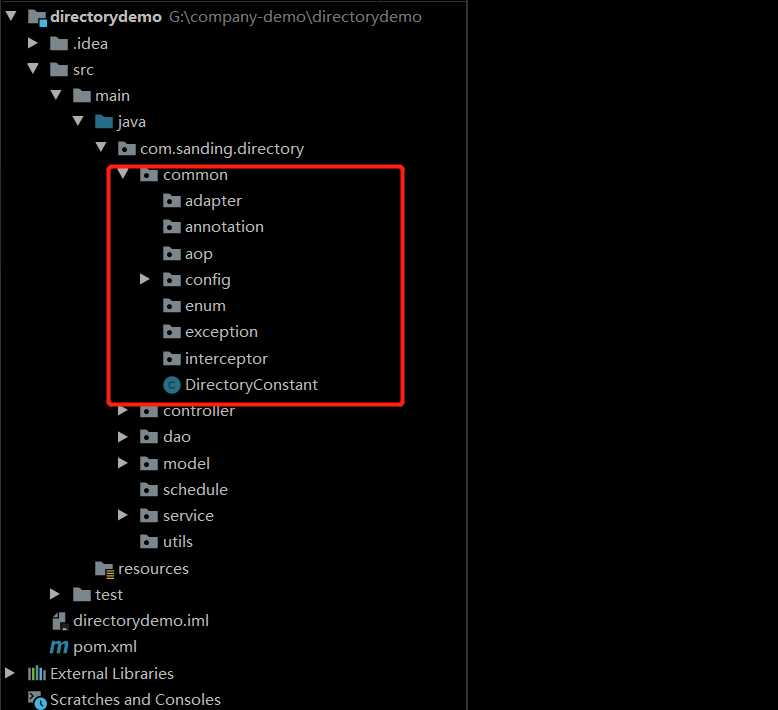778x710 pixels.
Task: Click the src folder icon
Action: (59, 69)
